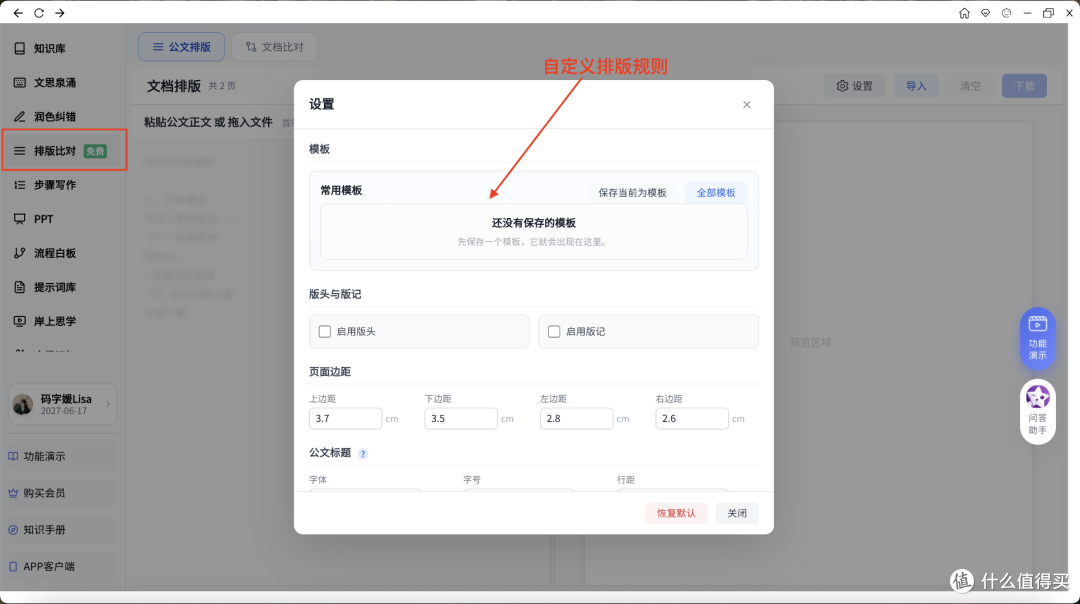Switch to the 公文排版 tab
Screen dimensions: 1080x604
(181, 47)
